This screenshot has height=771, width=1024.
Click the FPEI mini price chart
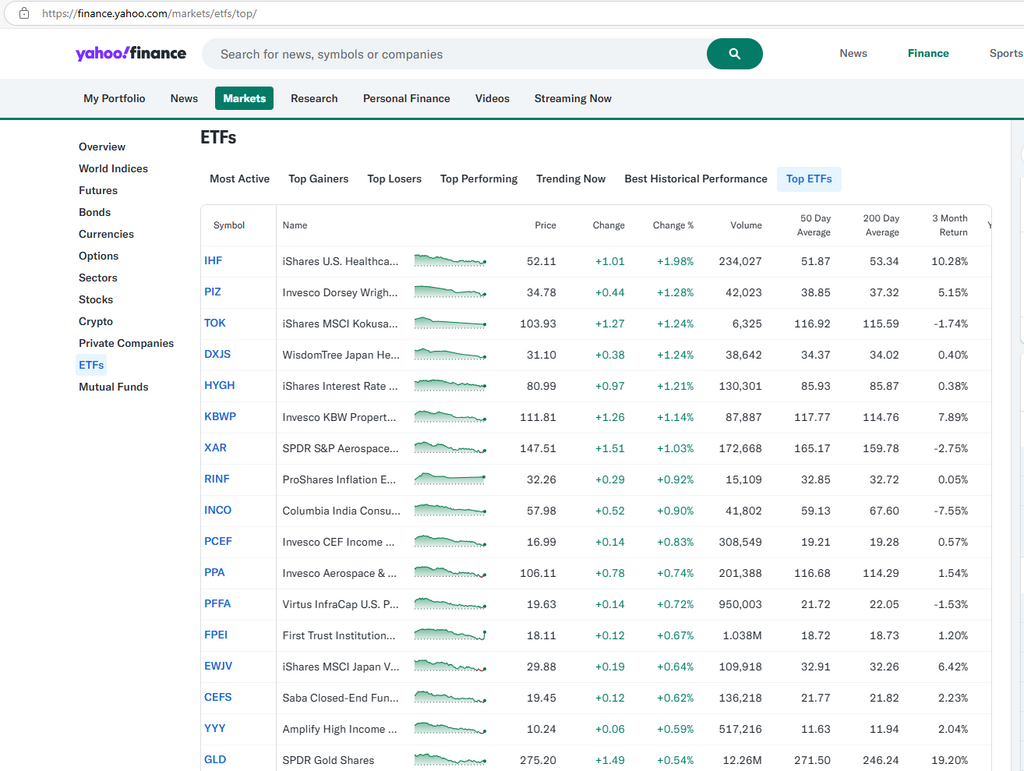point(450,635)
